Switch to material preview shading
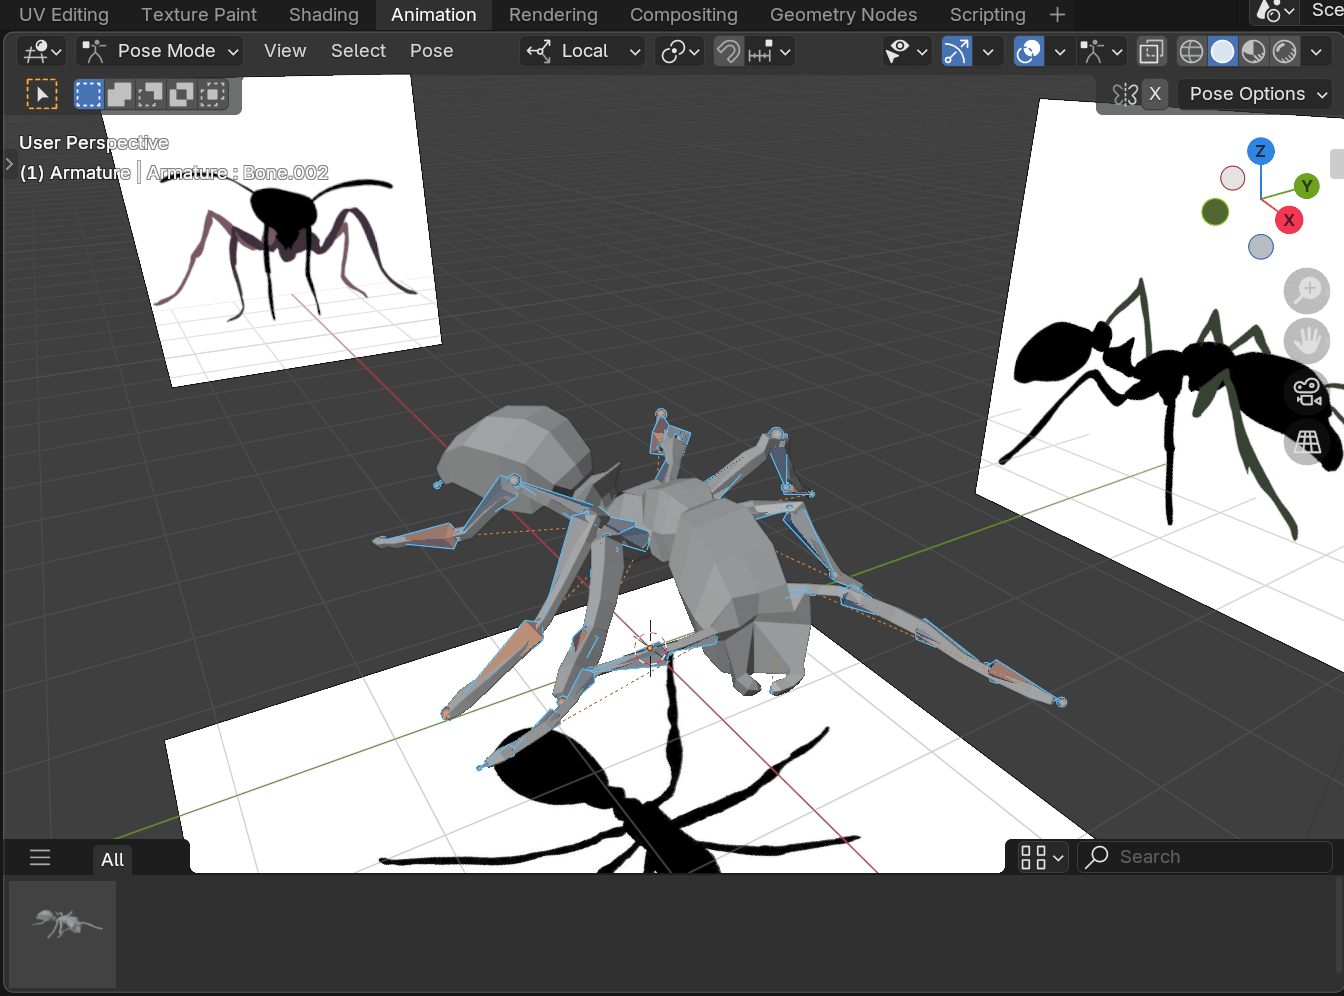Image resolution: width=1344 pixels, height=996 pixels. click(x=1253, y=51)
